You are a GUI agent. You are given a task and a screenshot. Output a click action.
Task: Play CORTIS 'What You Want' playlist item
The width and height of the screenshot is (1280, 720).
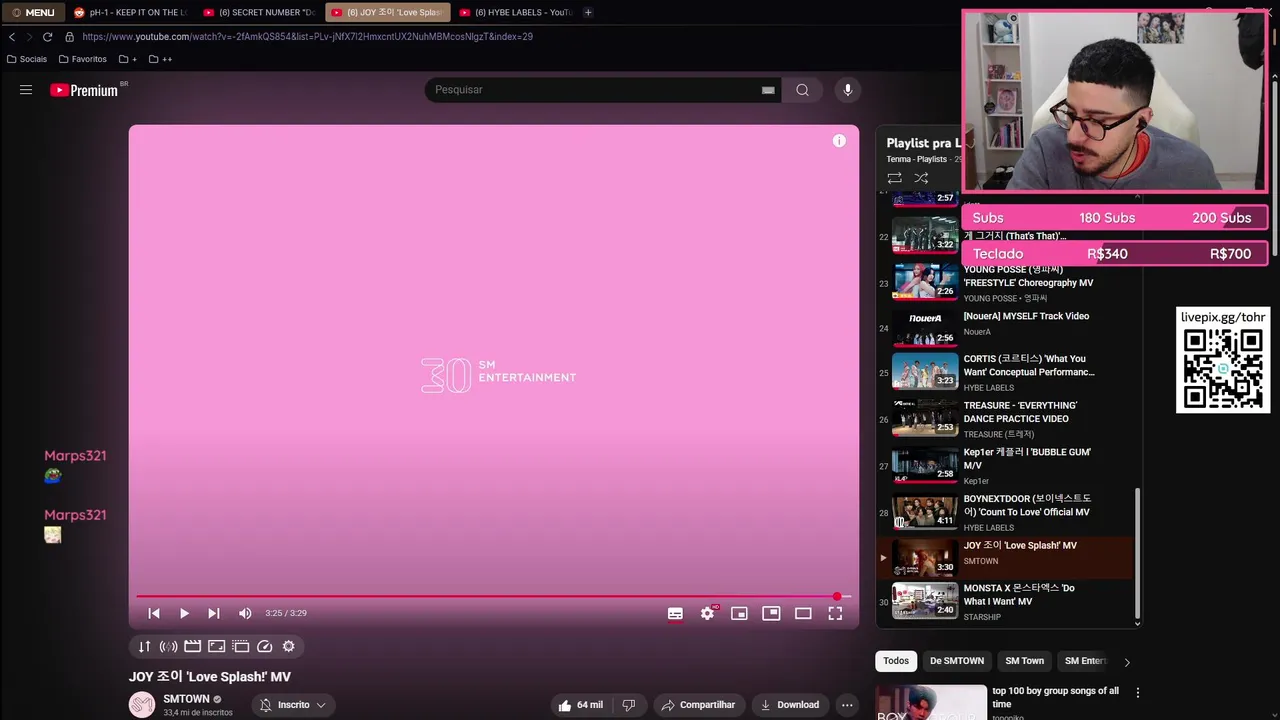click(1005, 372)
